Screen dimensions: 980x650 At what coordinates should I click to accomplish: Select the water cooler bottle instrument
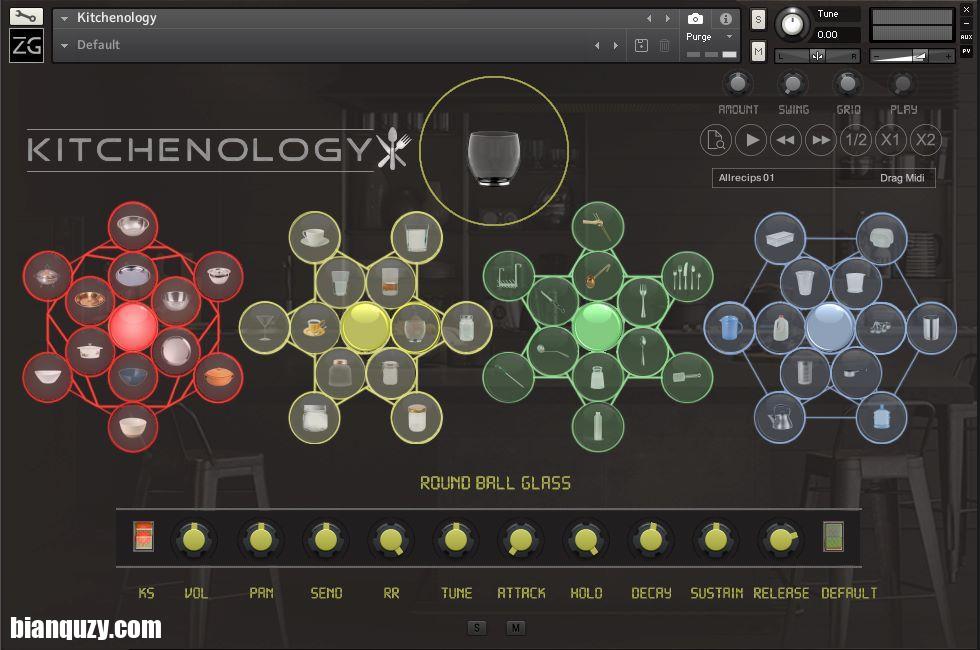pos(881,418)
